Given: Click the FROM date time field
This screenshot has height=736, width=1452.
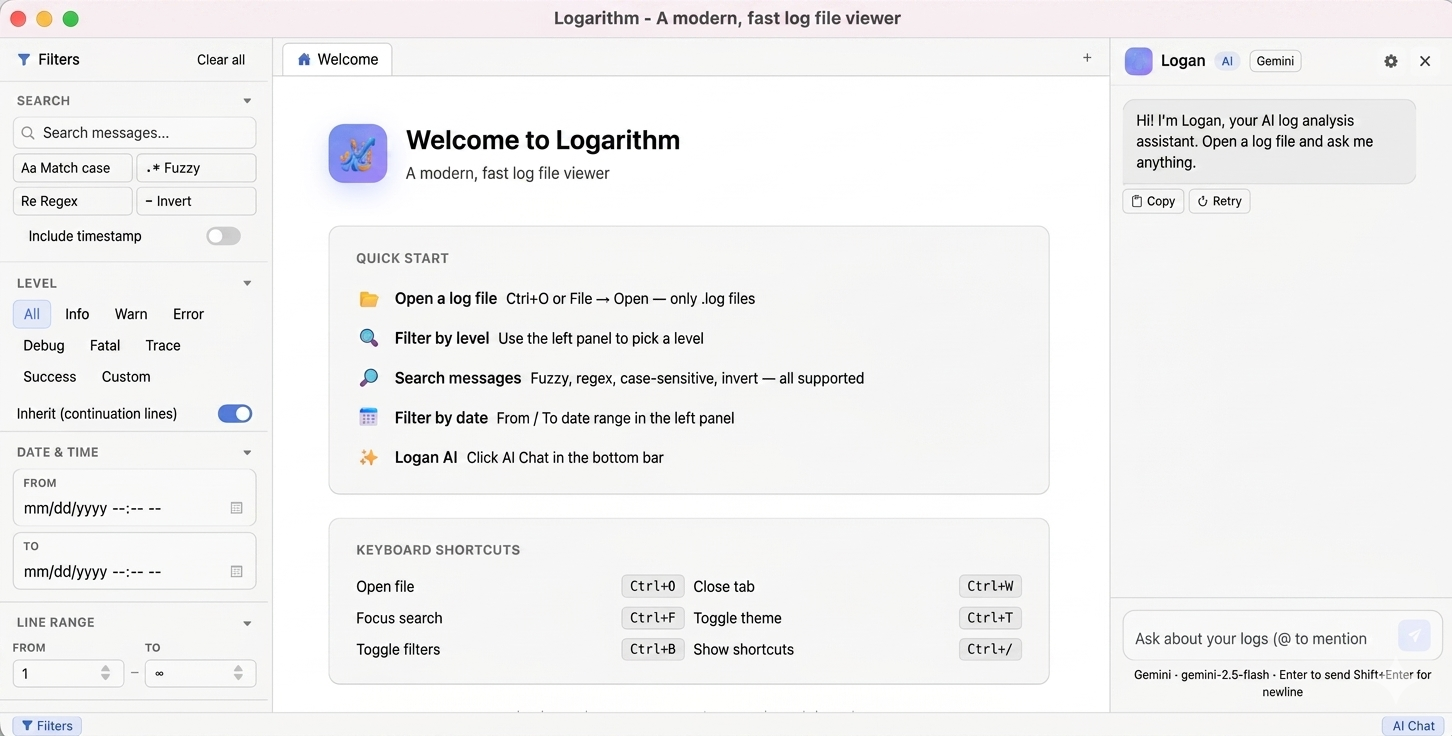Looking at the screenshot, I should [134, 497].
